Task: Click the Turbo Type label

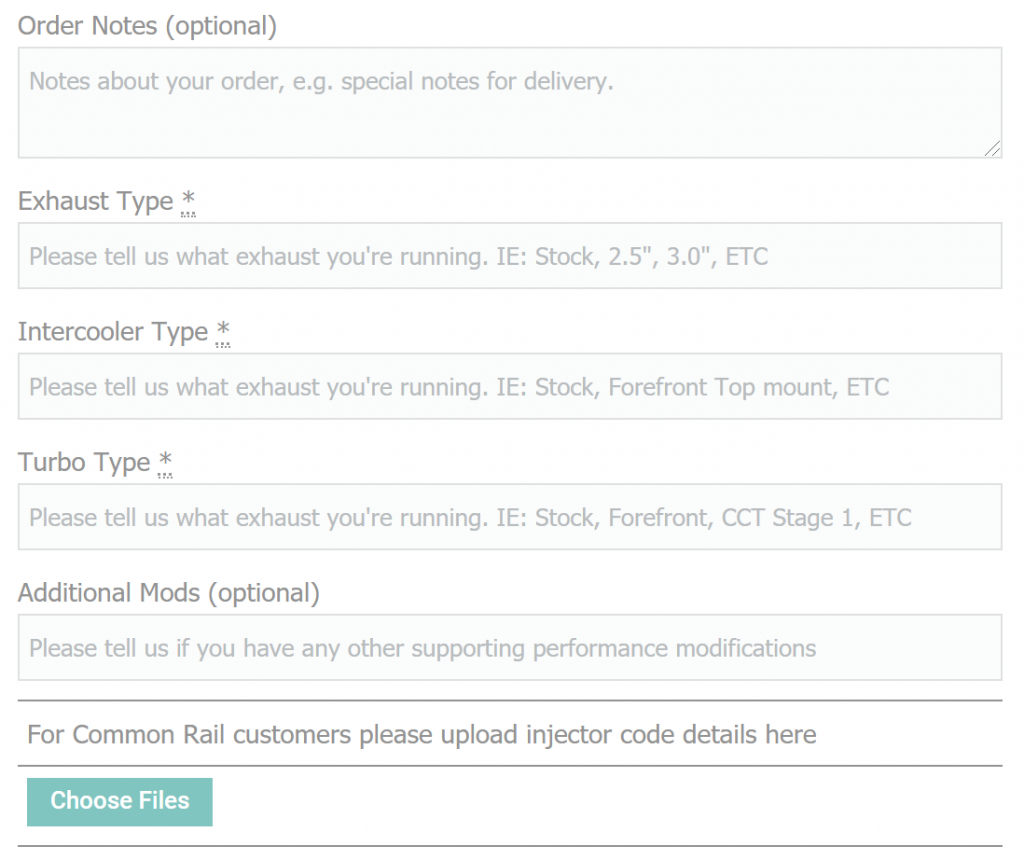Action: [84, 463]
